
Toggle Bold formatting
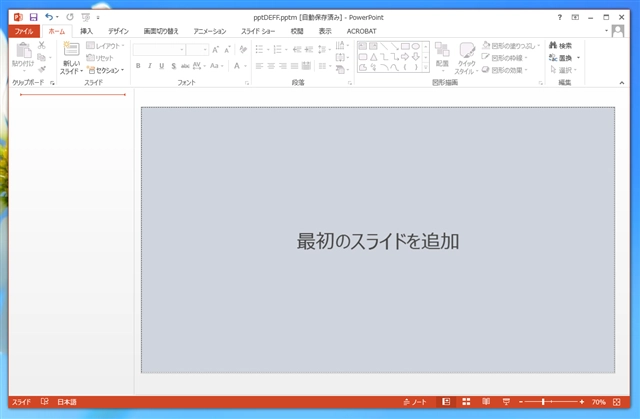(138, 66)
